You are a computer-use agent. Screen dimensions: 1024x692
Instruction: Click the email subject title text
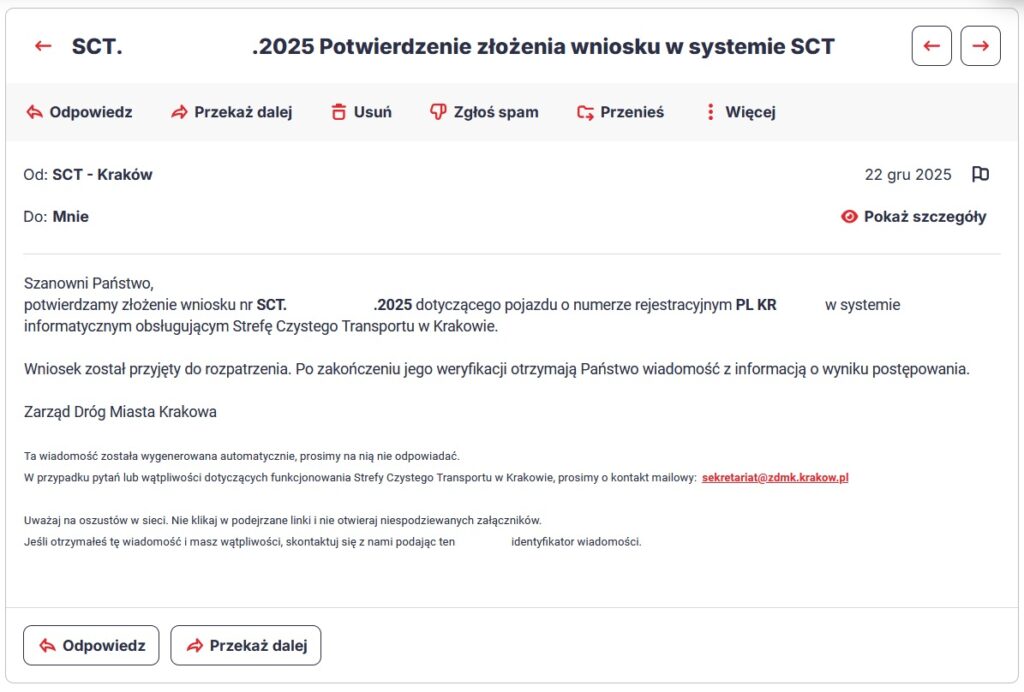(x=543, y=46)
